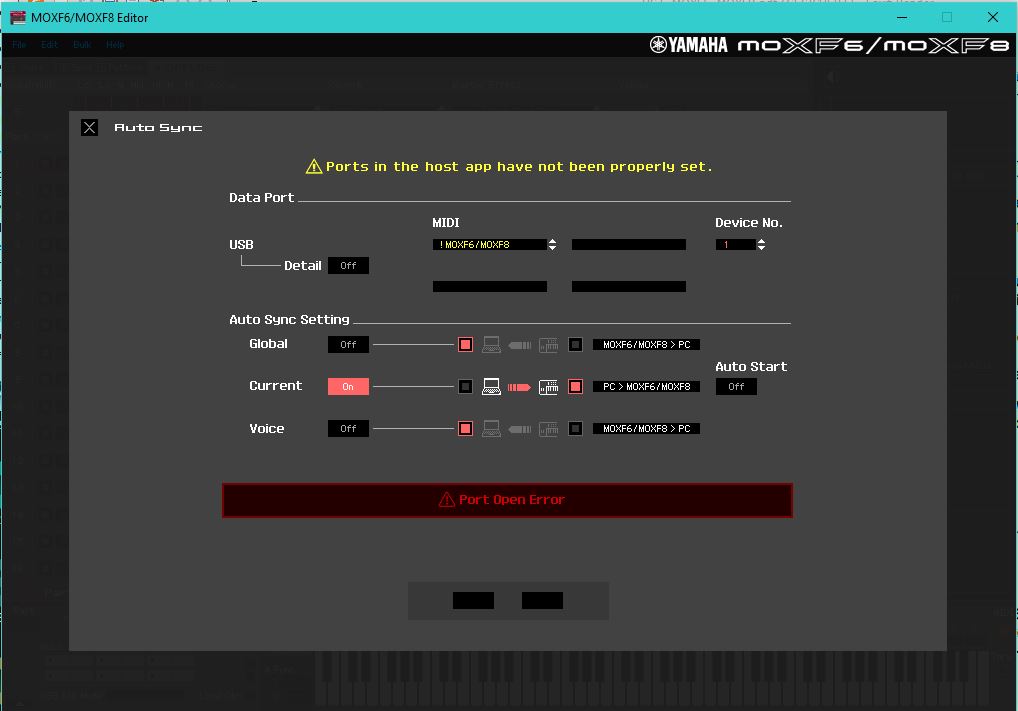
Task: Click the Port Open Error banner
Action: 507,500
